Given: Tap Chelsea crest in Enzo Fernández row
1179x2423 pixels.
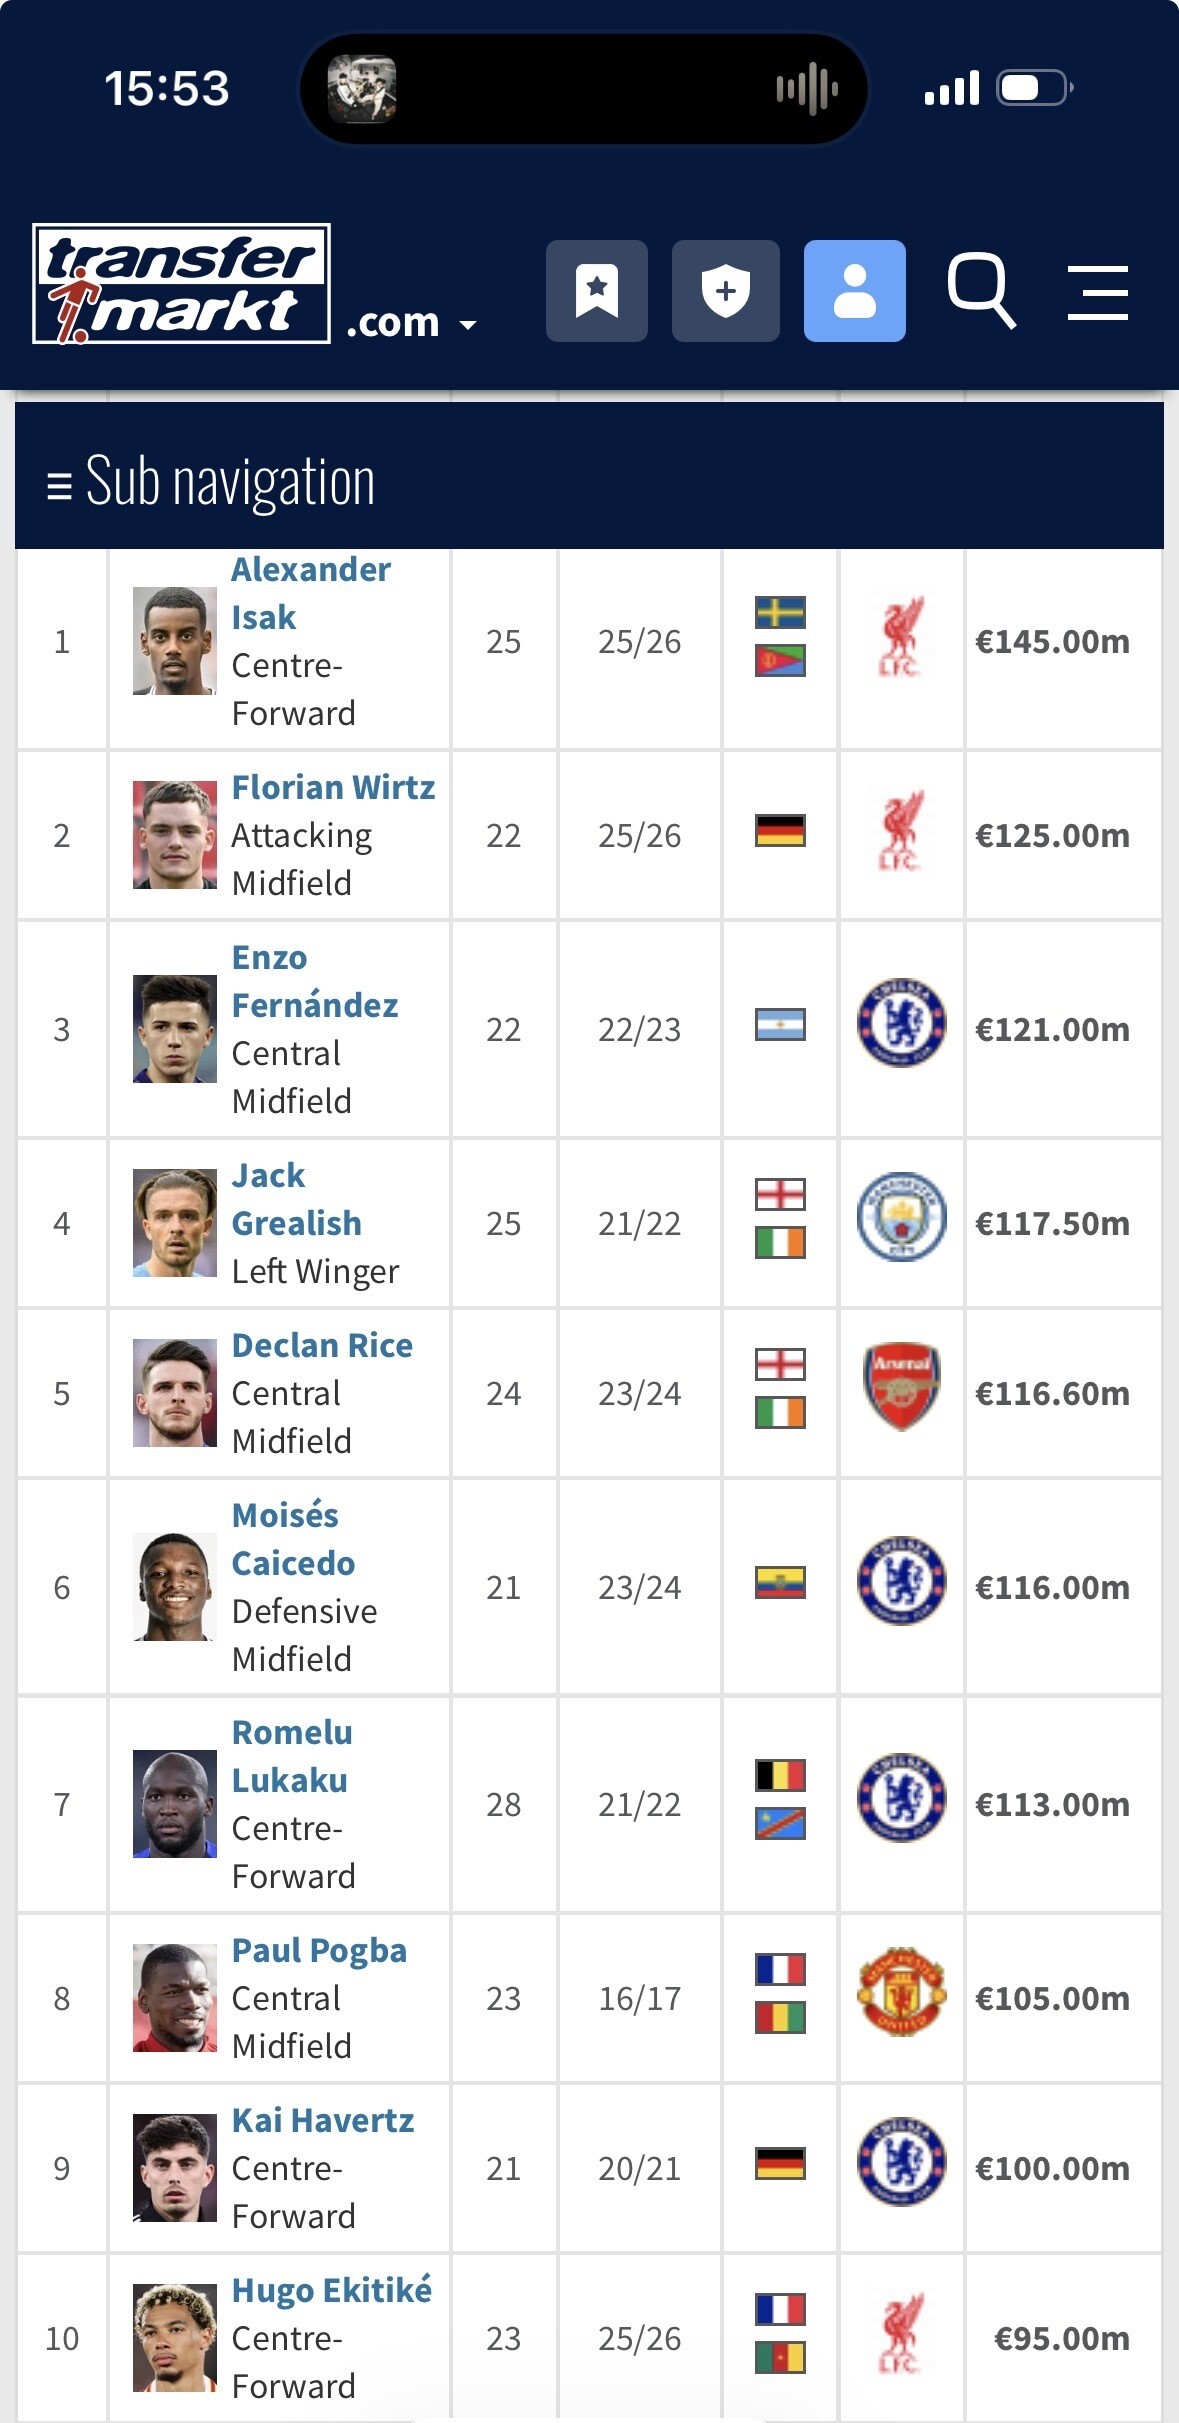Looking at the screenshot, I should [x=901, y=1023].
